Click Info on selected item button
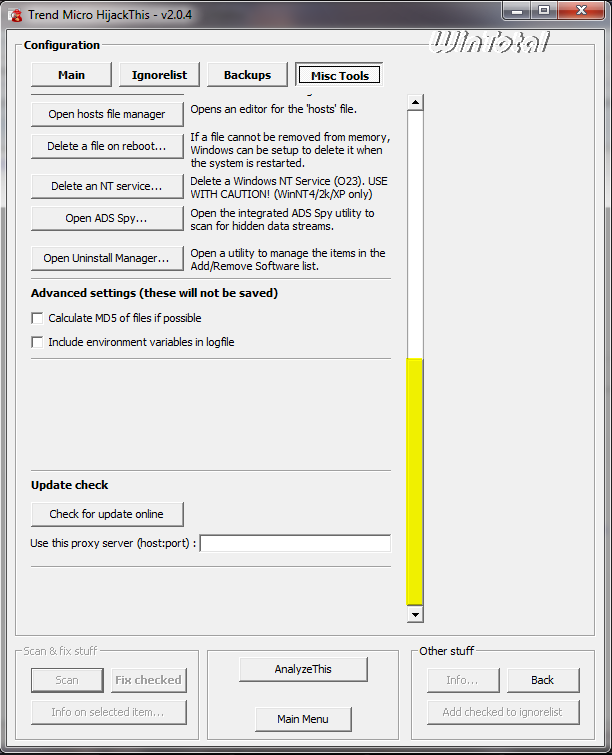This screenshot has height=755, width=612. (109, 712)
